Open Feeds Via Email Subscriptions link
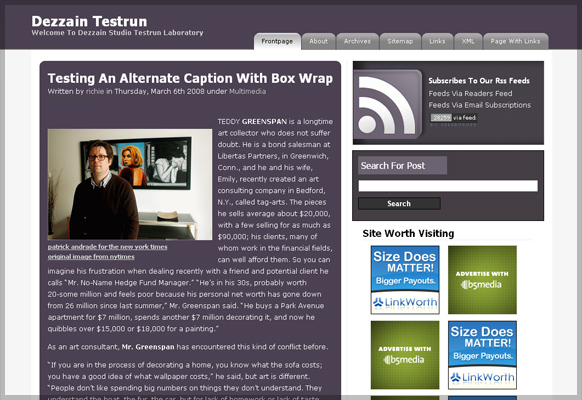Image resolution: width=582 pixels, height=400 pixels. pos(480,105)
